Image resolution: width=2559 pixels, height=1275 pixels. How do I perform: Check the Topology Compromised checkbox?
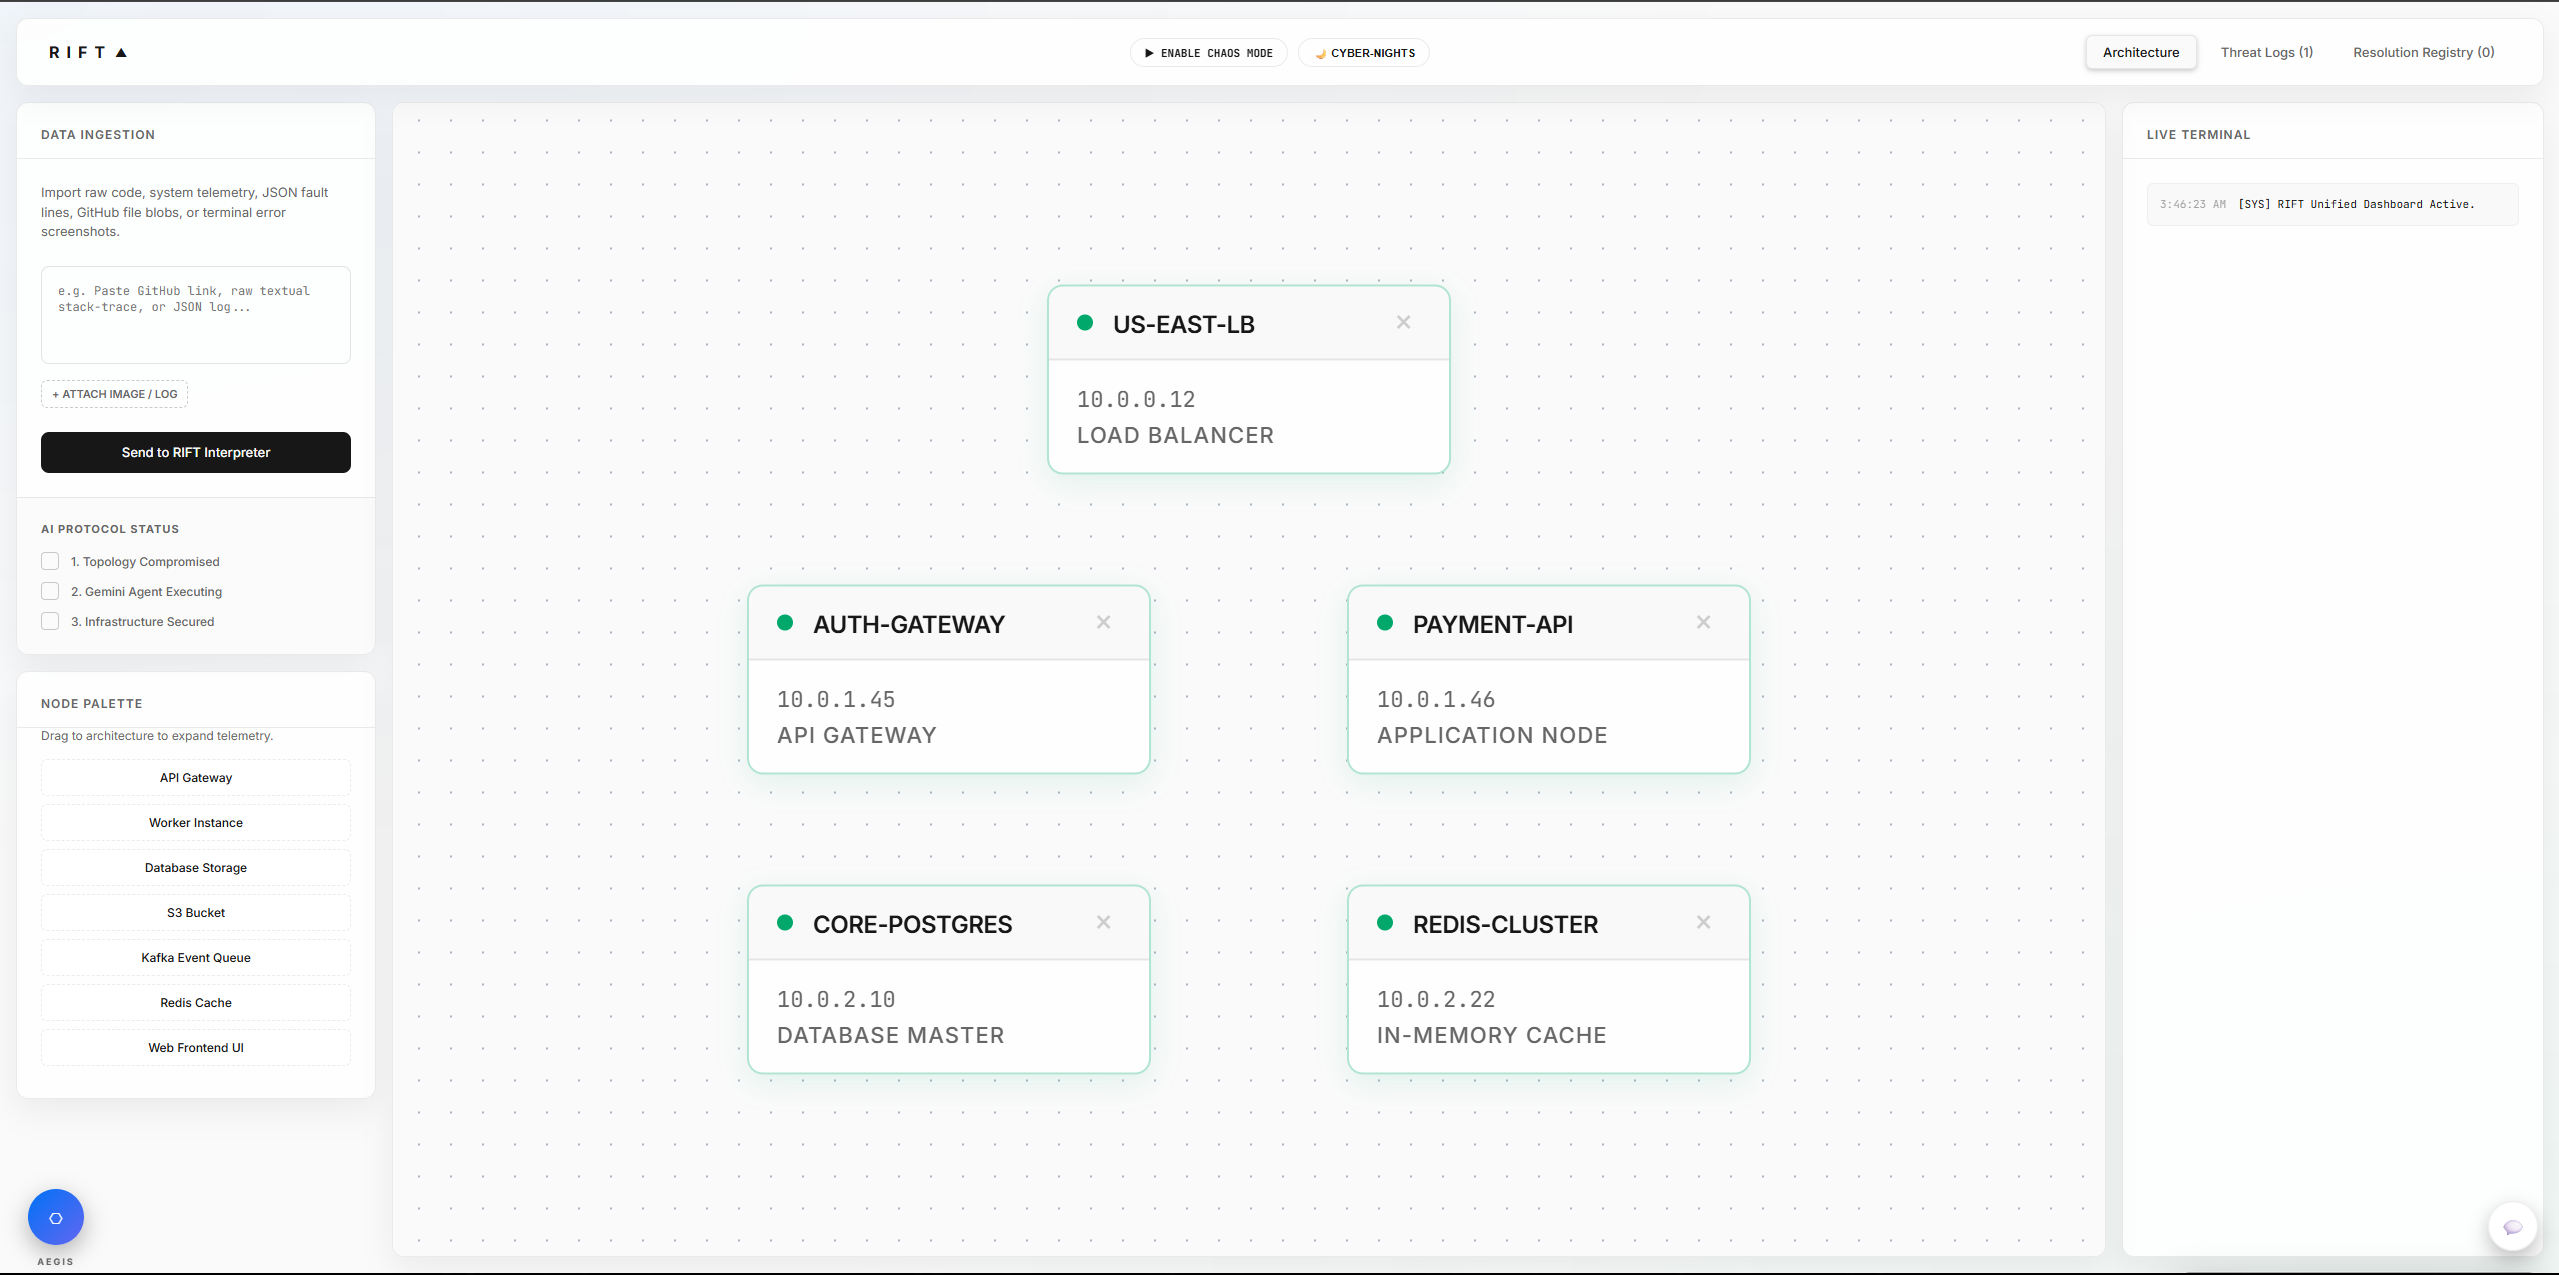[50, 561]
